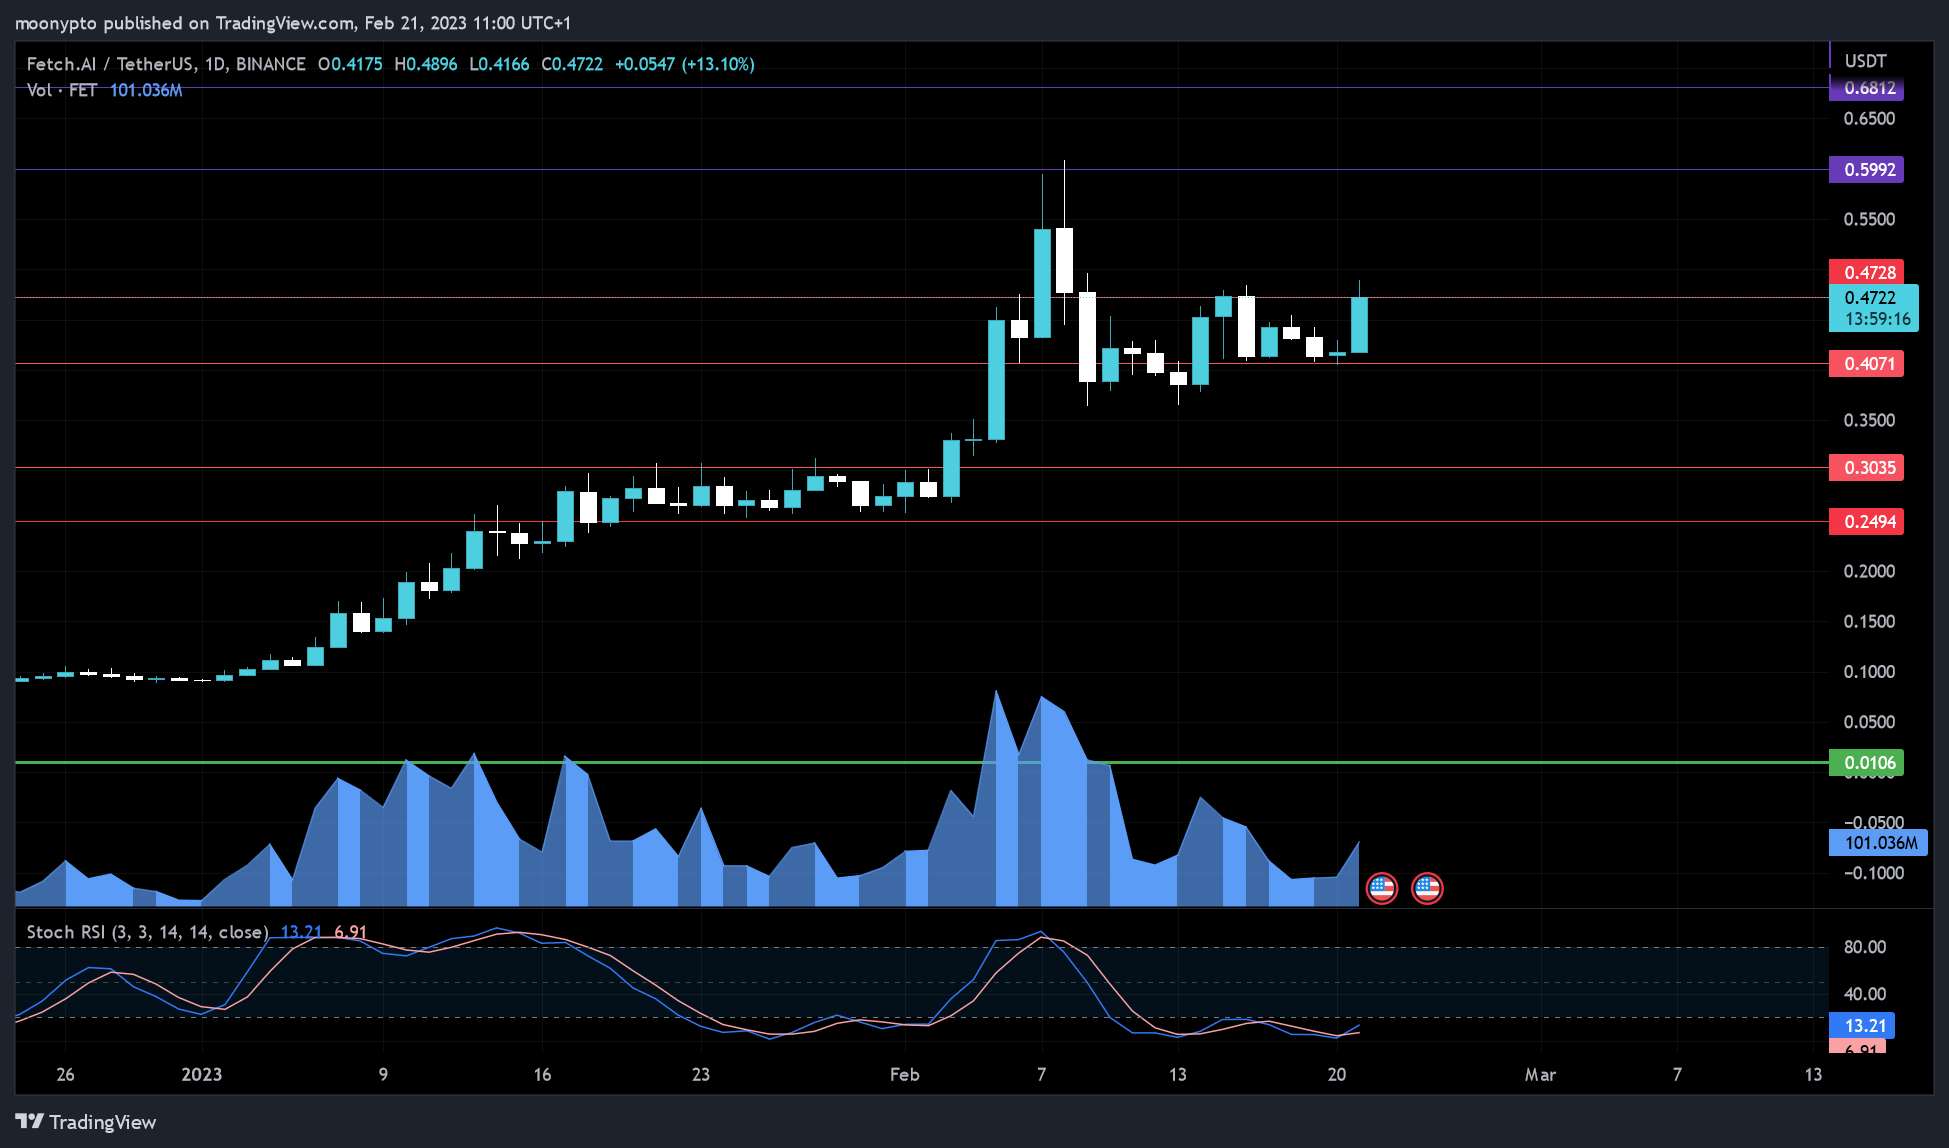Click the latest teal candle on Feb 21
The width and height of the screenshot is (1949, 1148).
tap(1359, 325)
